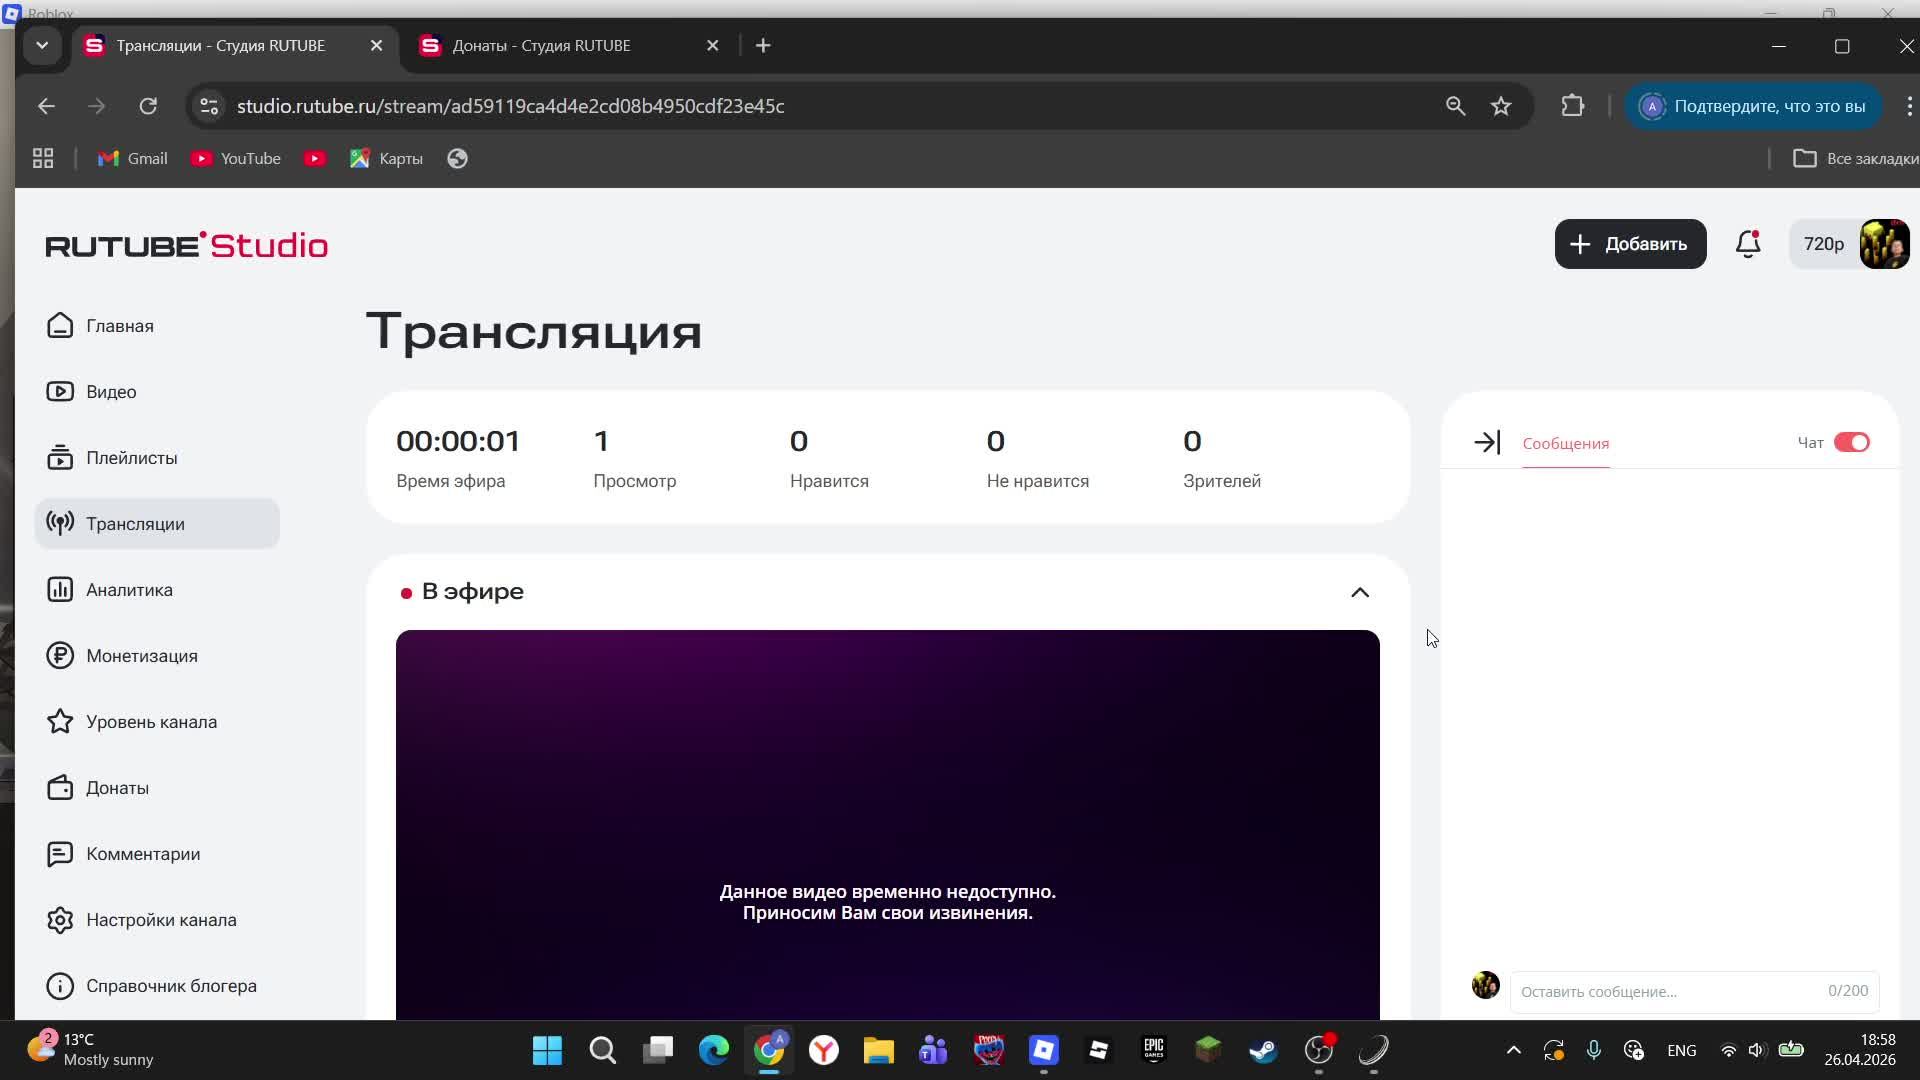Select the Сообщения chat tab
Screen dimensions: 1920x1080
click(x=1565, y=444)
